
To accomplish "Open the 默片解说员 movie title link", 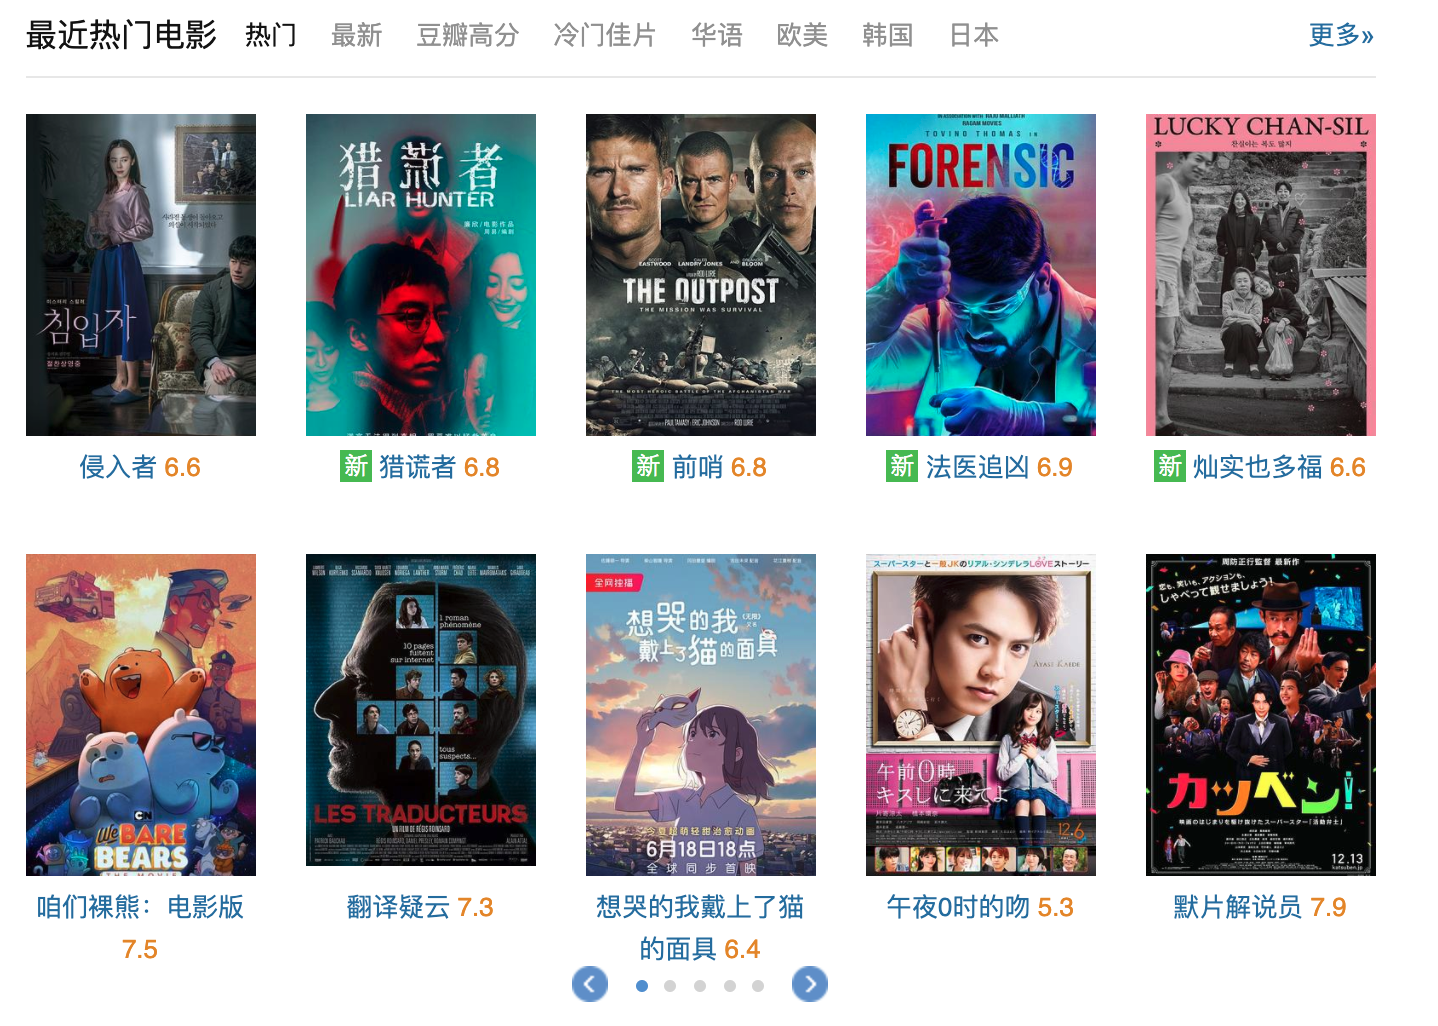I will tap(1238, 907).
